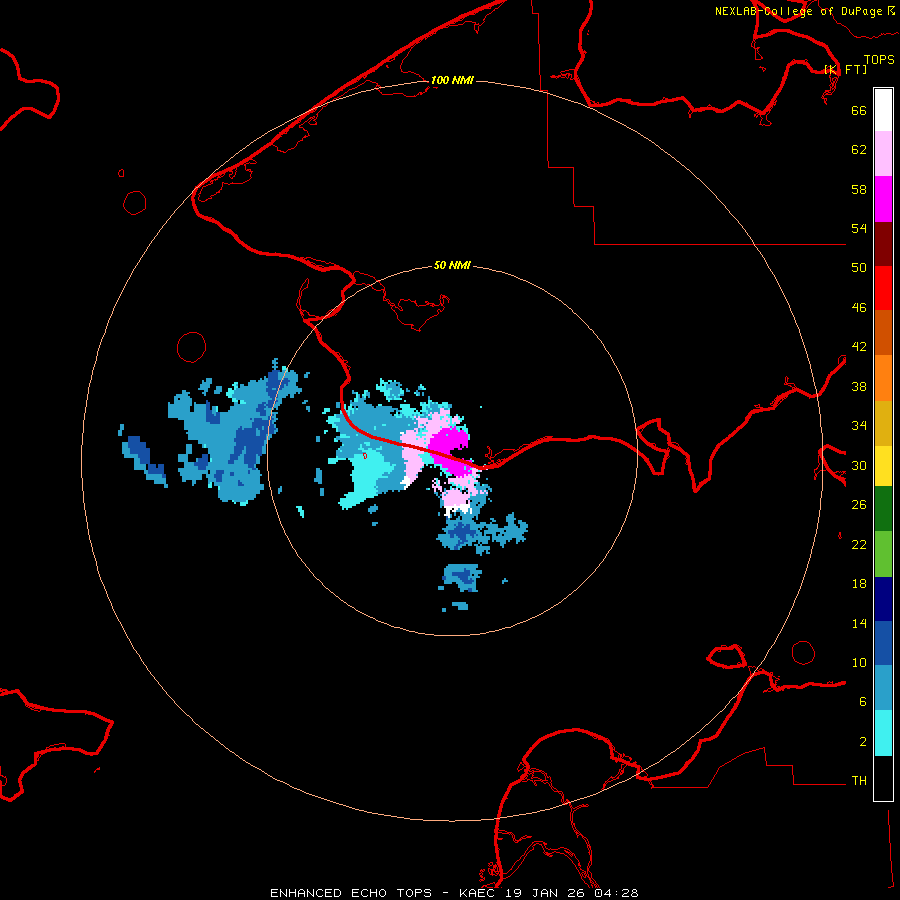The height and width of the screenshot is (900, 900).
Task: Click the sky blue legend swatch
Action: (883, 688)
